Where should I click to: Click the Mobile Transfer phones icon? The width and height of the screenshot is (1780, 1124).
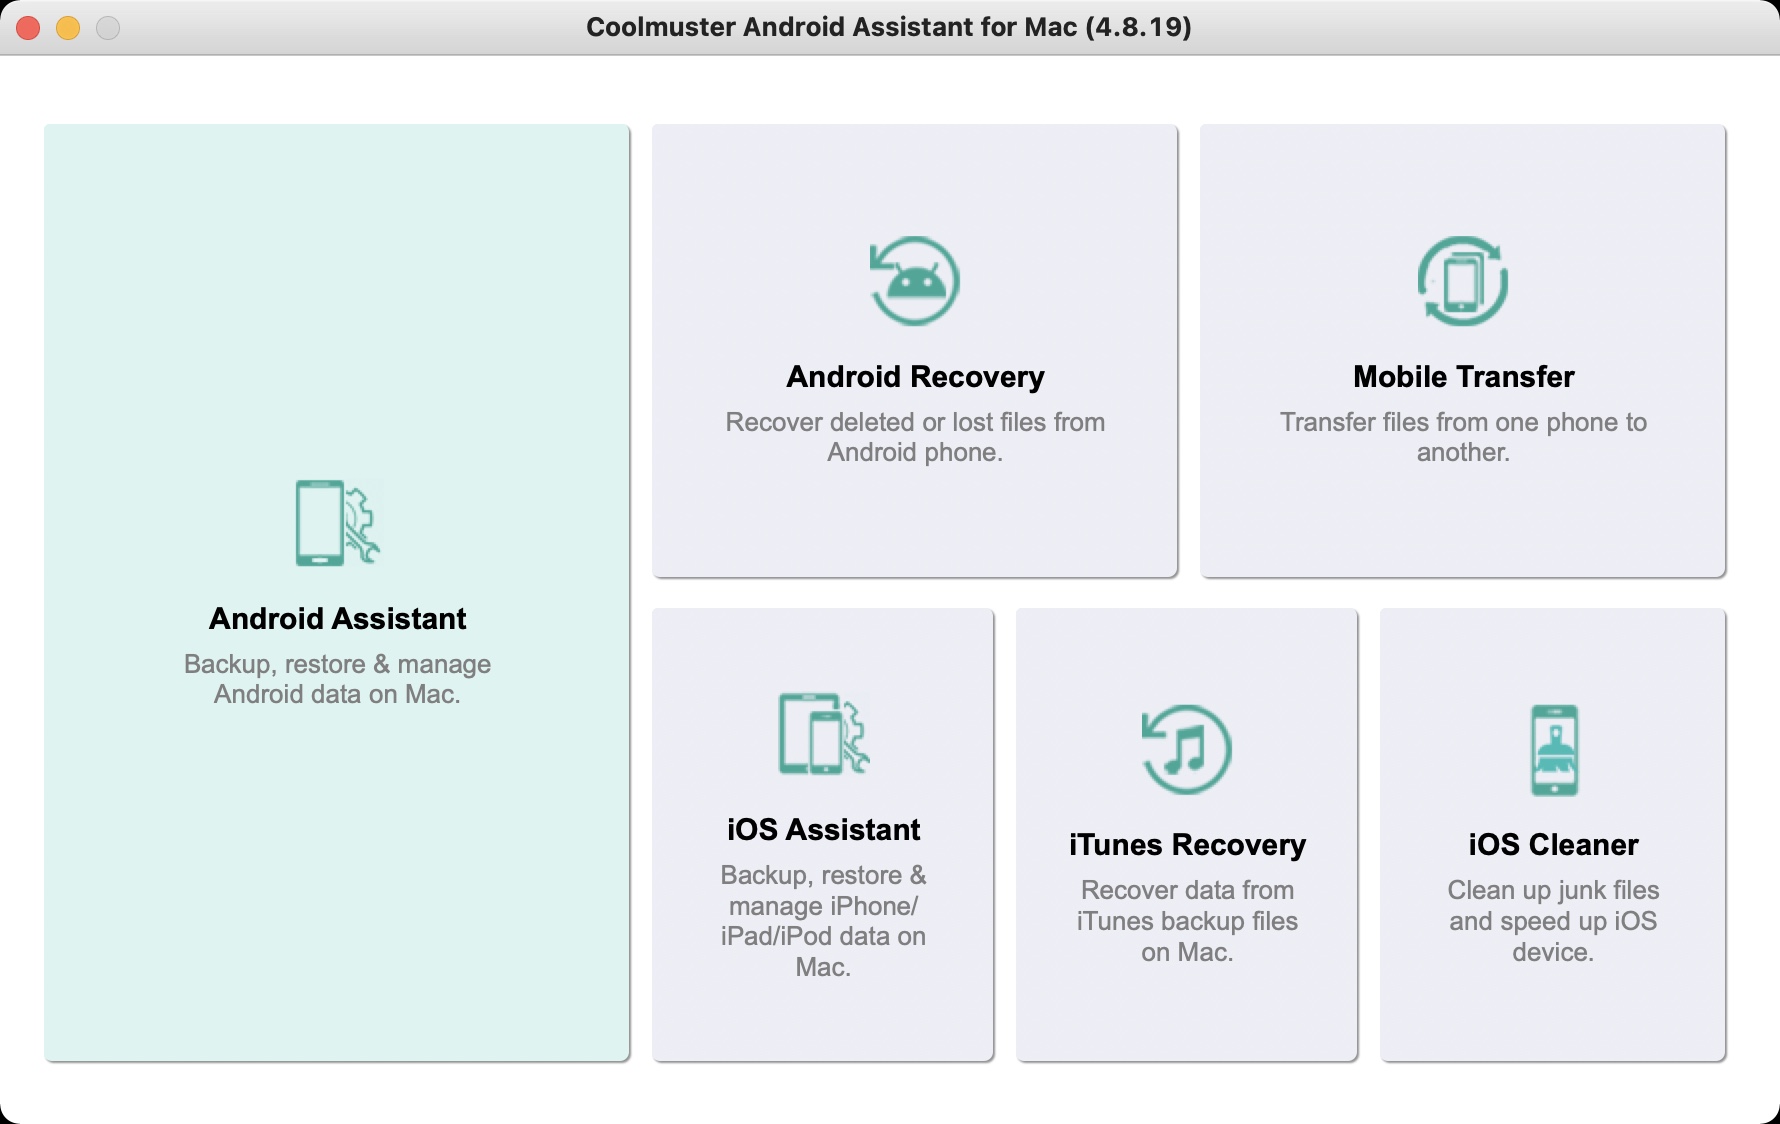coord(1462,281)
